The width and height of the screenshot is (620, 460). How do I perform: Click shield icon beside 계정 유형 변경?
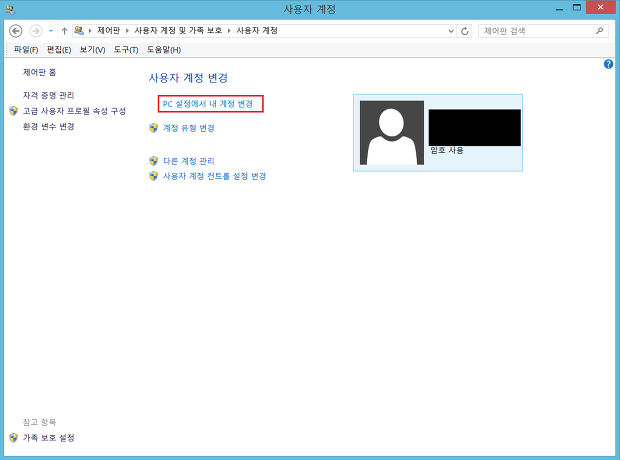154,128
